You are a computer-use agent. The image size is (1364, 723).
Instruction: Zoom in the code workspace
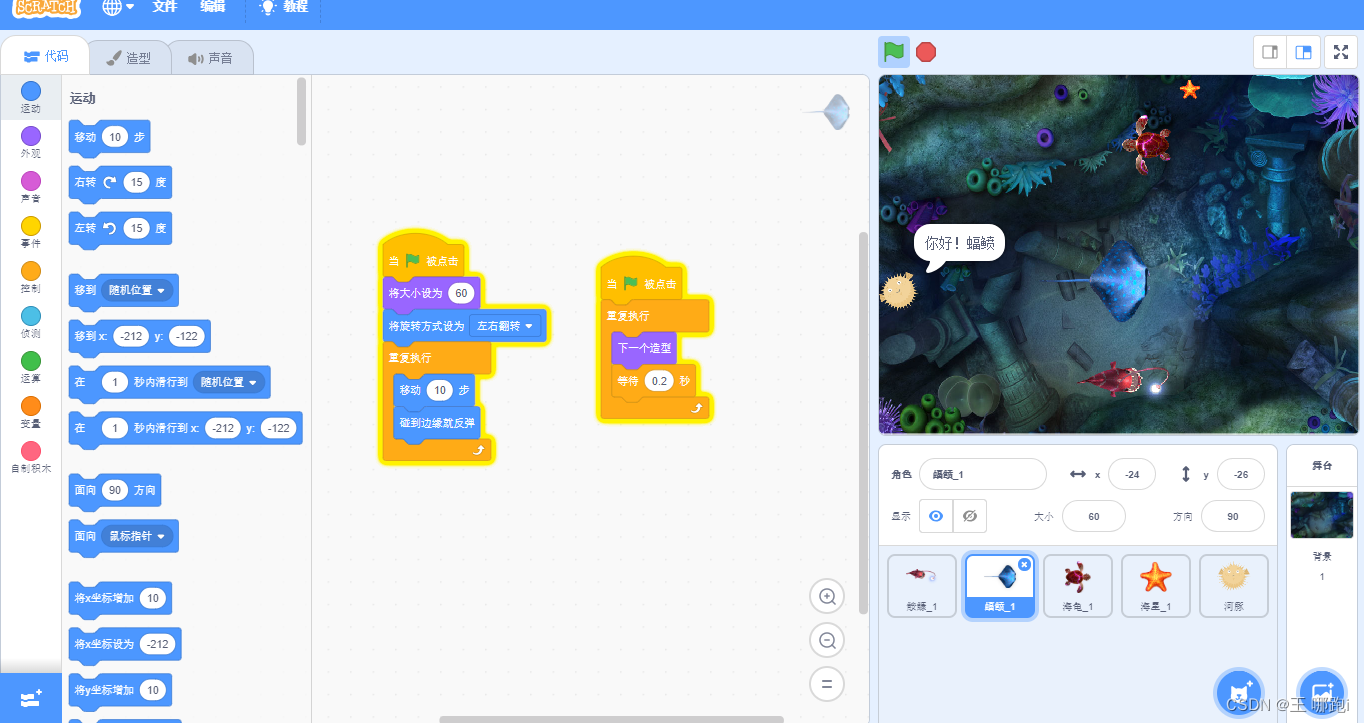[827, 597]
